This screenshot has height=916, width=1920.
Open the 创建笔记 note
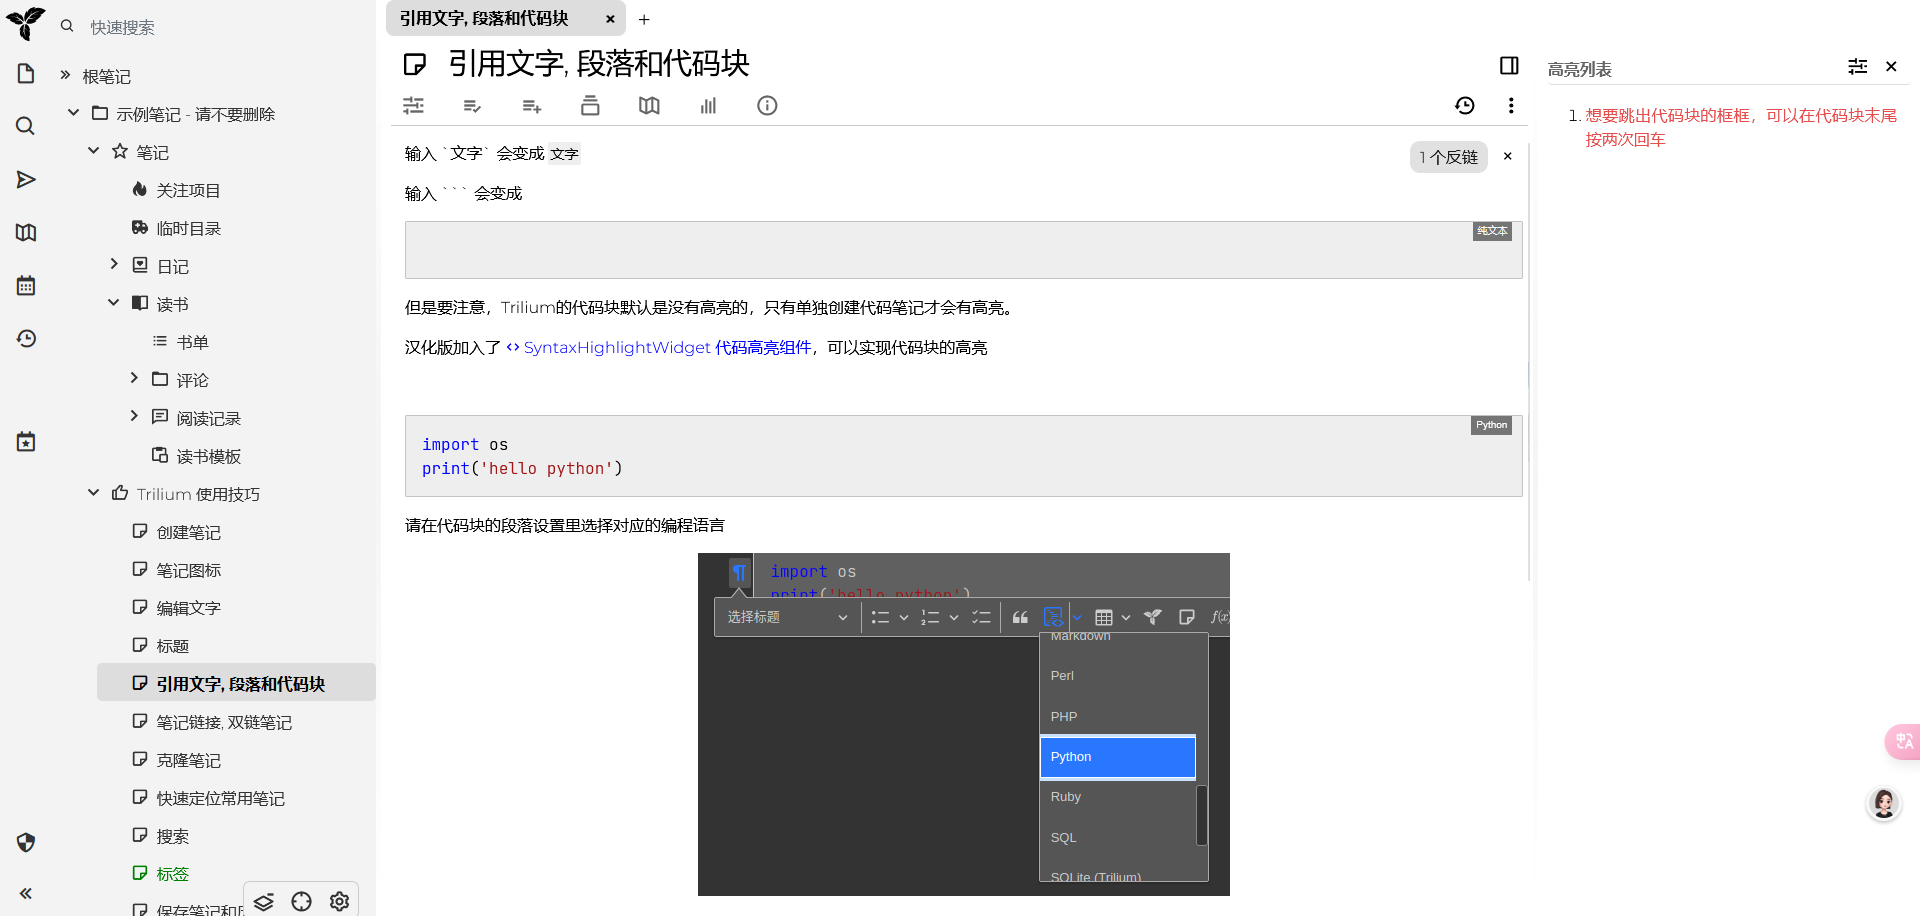tap(188, 532)
